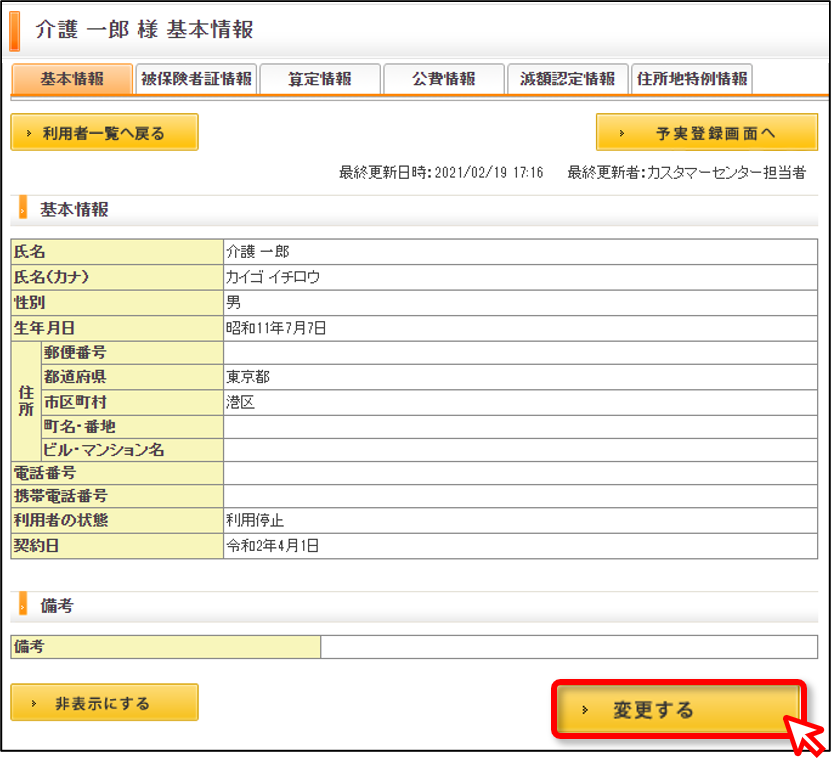The image size is (836, 768).
Task: Select the 公費情報 tab
Action: click(x=444, y=79)
